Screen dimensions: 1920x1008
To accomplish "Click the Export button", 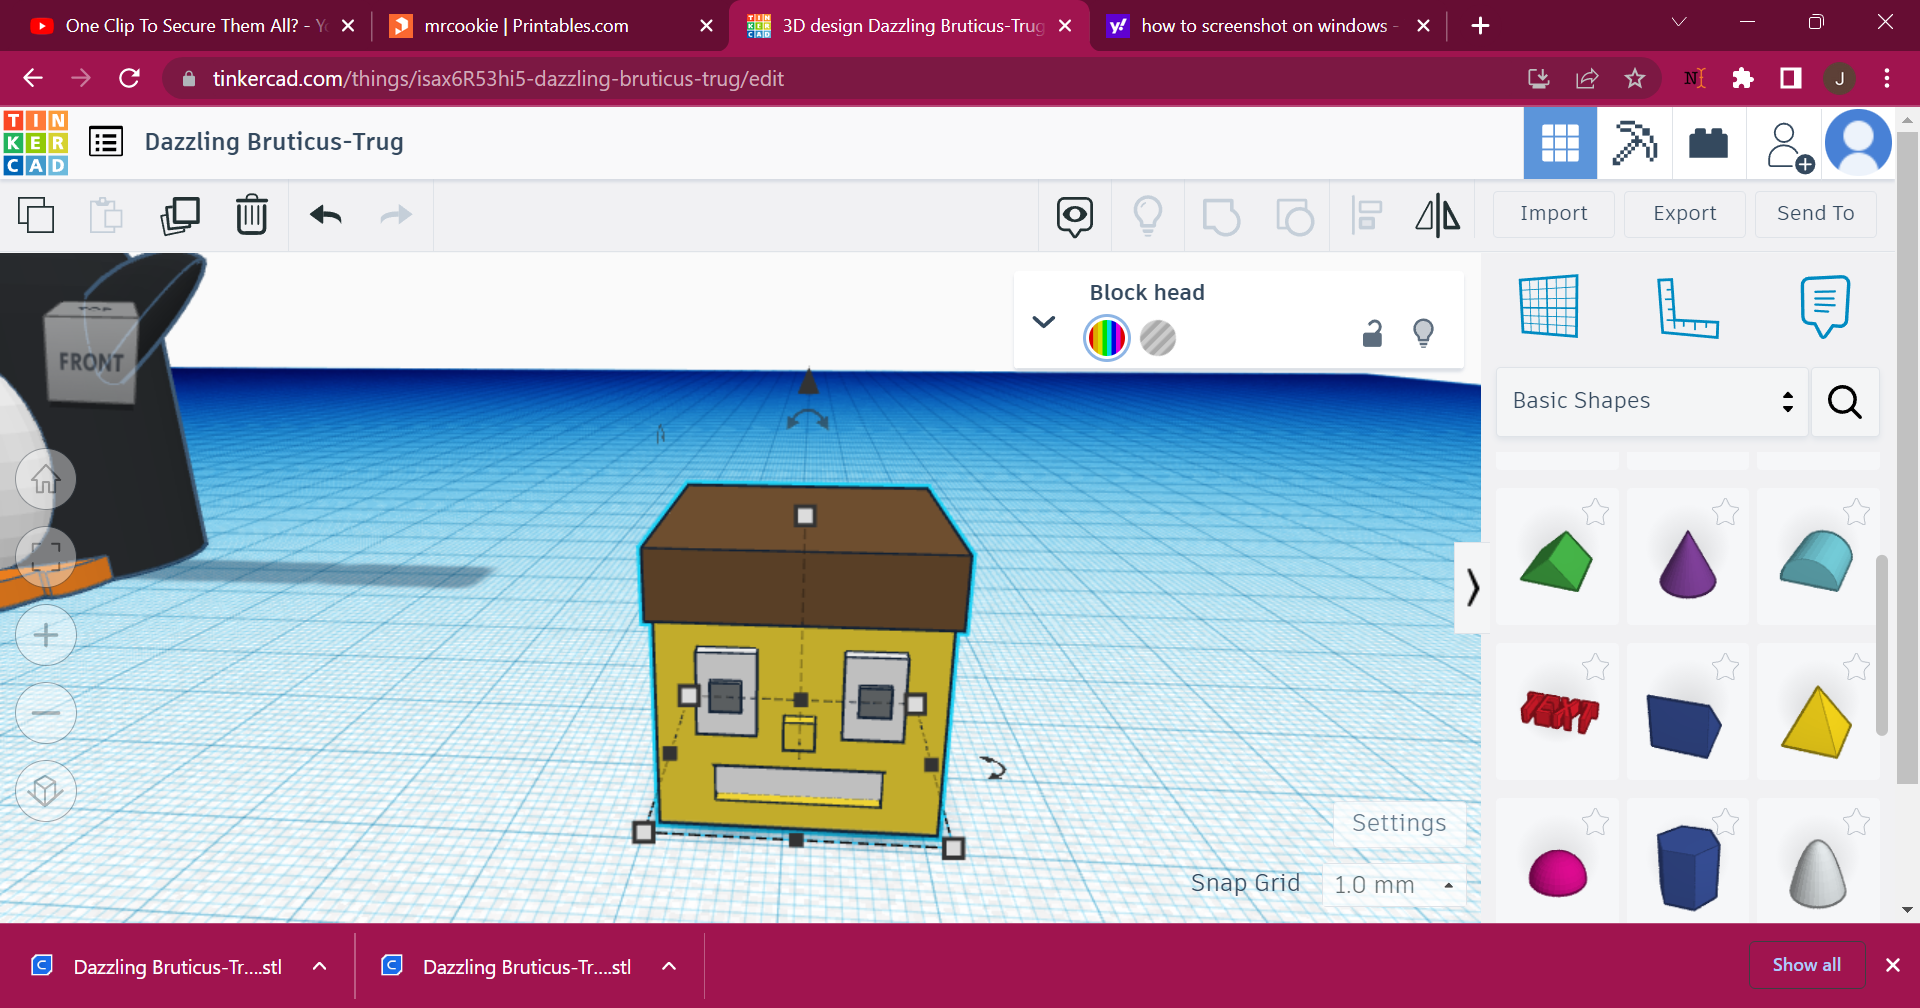I will [x=1684, y=214].
